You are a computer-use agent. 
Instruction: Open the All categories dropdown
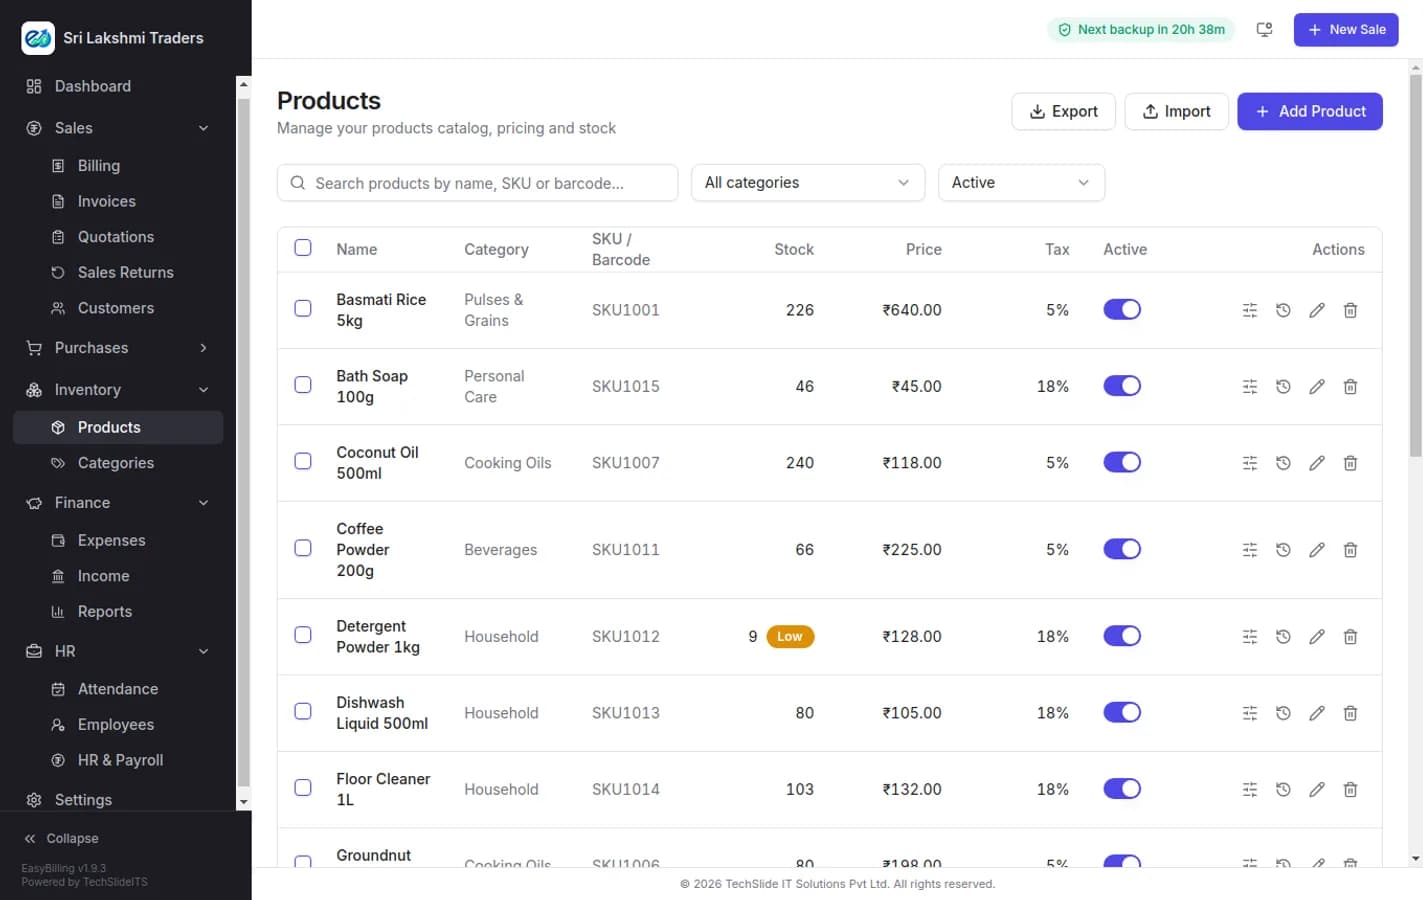[x=808, y=183]
